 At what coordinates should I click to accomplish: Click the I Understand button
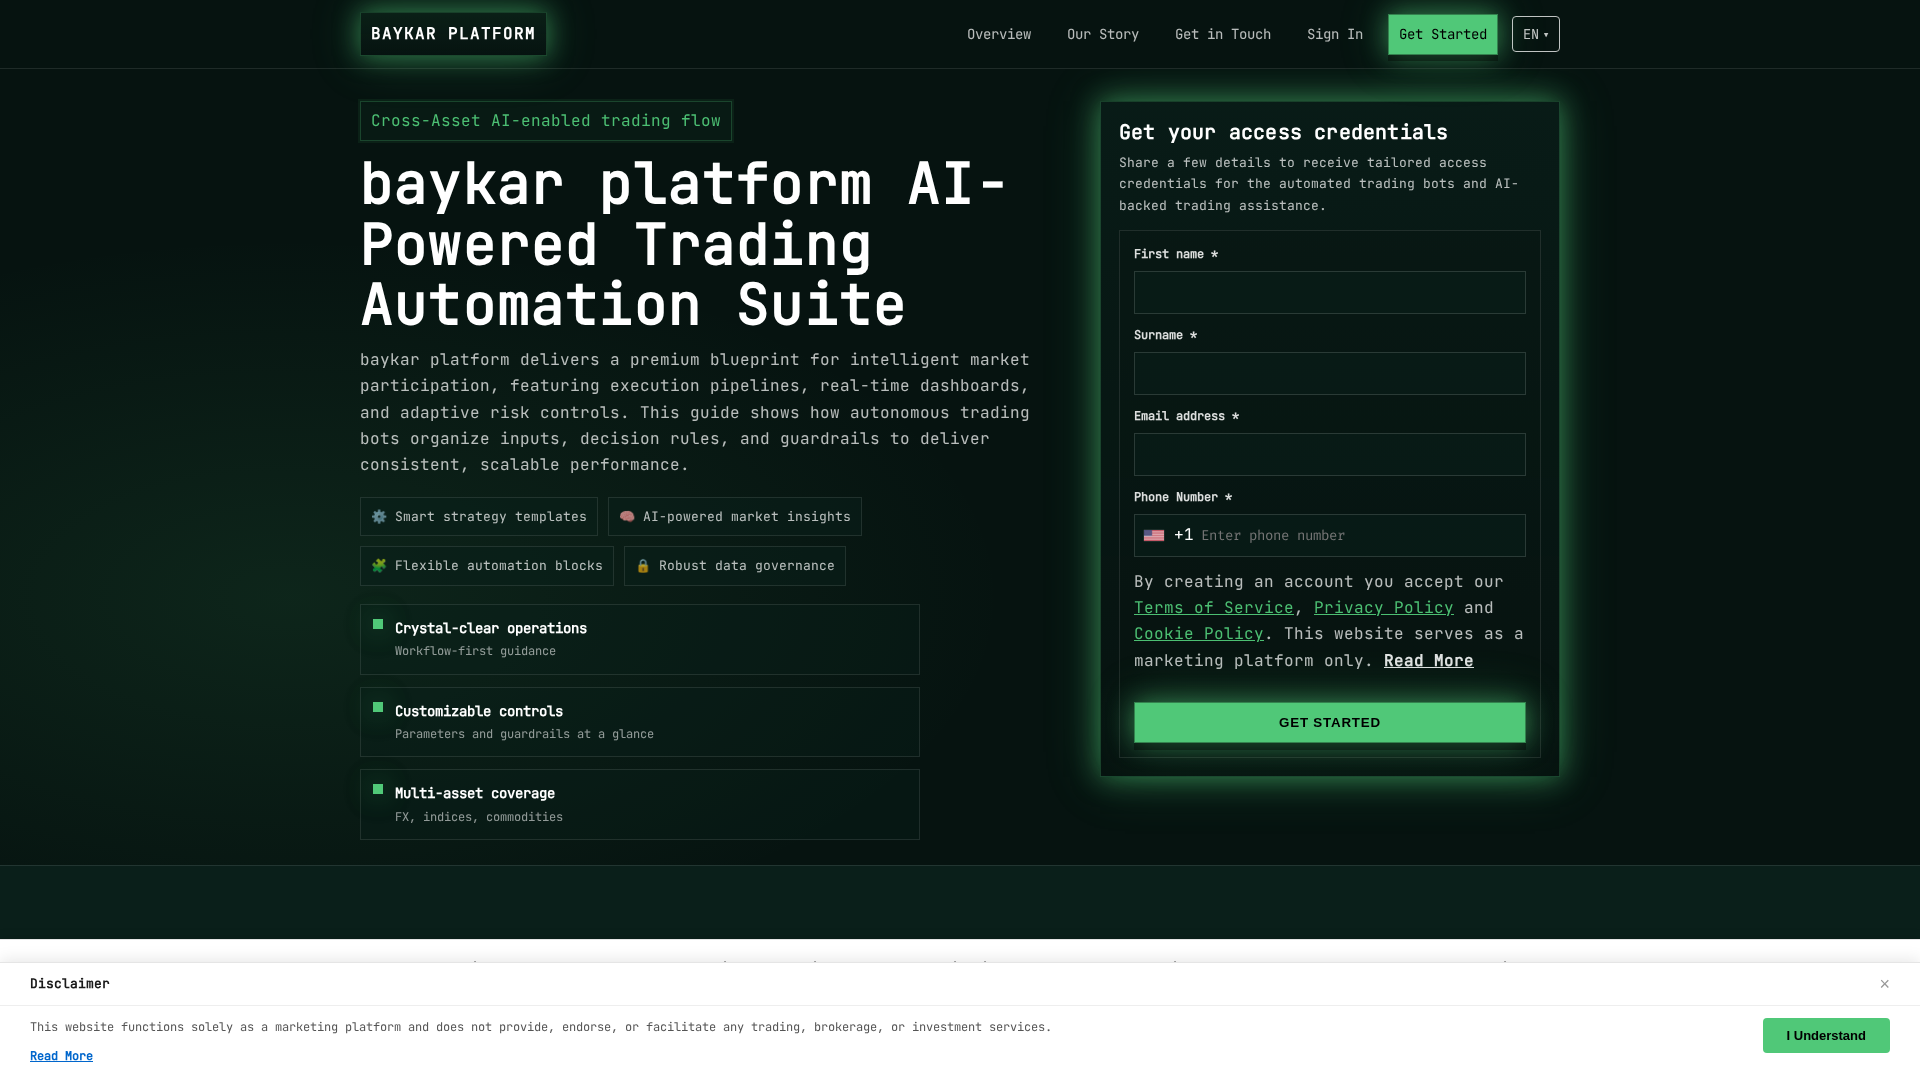click(1825, 1036)
